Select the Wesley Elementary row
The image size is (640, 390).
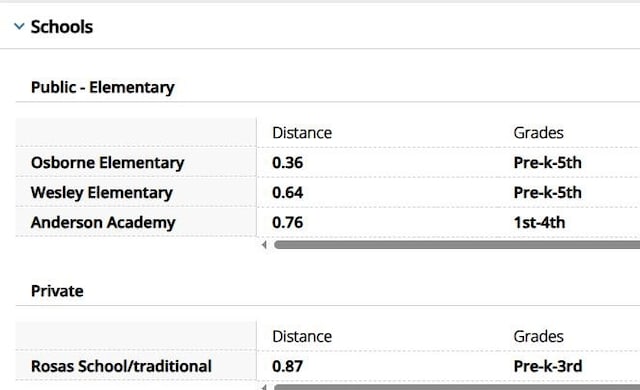pyautogui.click(x=328, y=192)
